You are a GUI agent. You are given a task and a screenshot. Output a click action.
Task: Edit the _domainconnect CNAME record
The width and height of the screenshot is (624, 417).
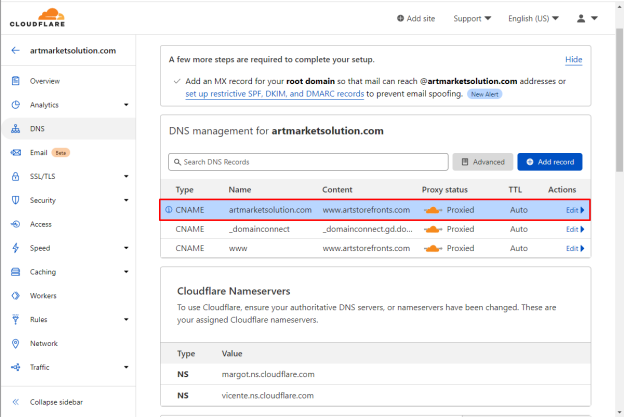[575, 229]
